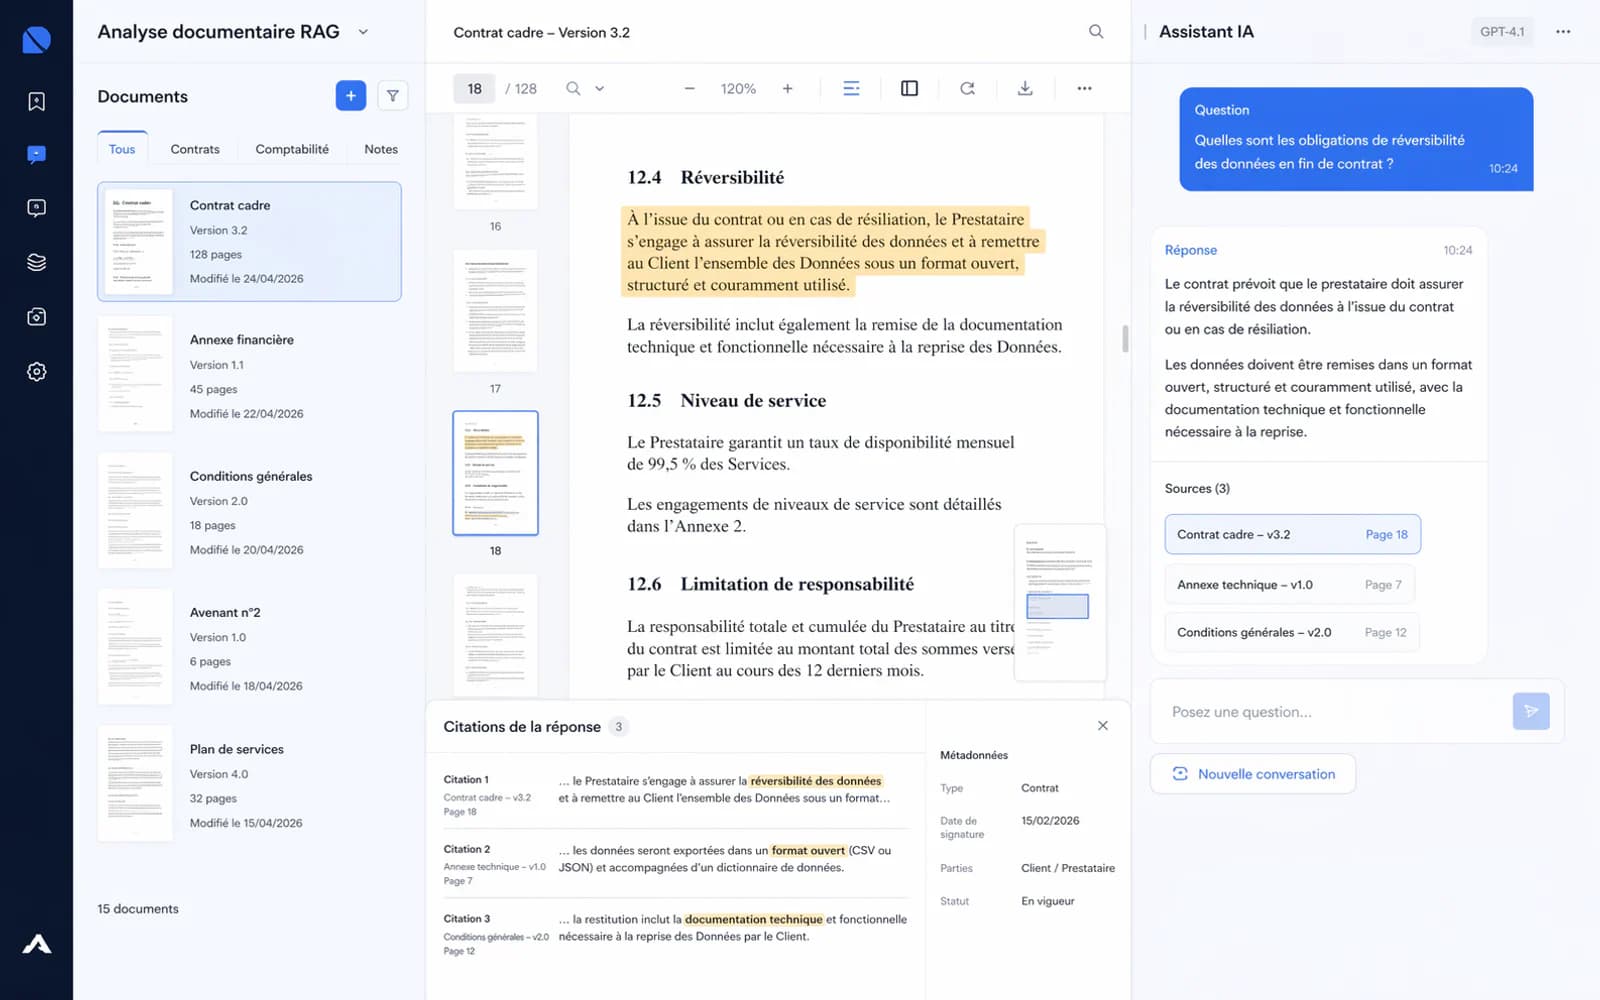Switch to the Contrats tab
Screen dimensions: 1600x1000
pyautogui.click(x=195, y=149)
